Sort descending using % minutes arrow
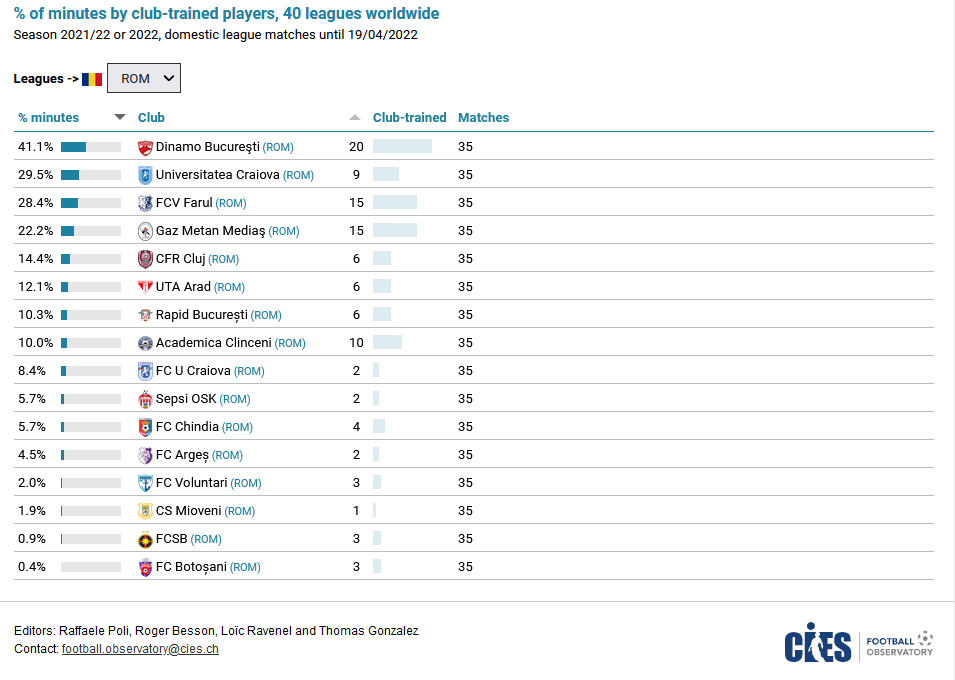 pyautogui.click(x=120, y=117)
